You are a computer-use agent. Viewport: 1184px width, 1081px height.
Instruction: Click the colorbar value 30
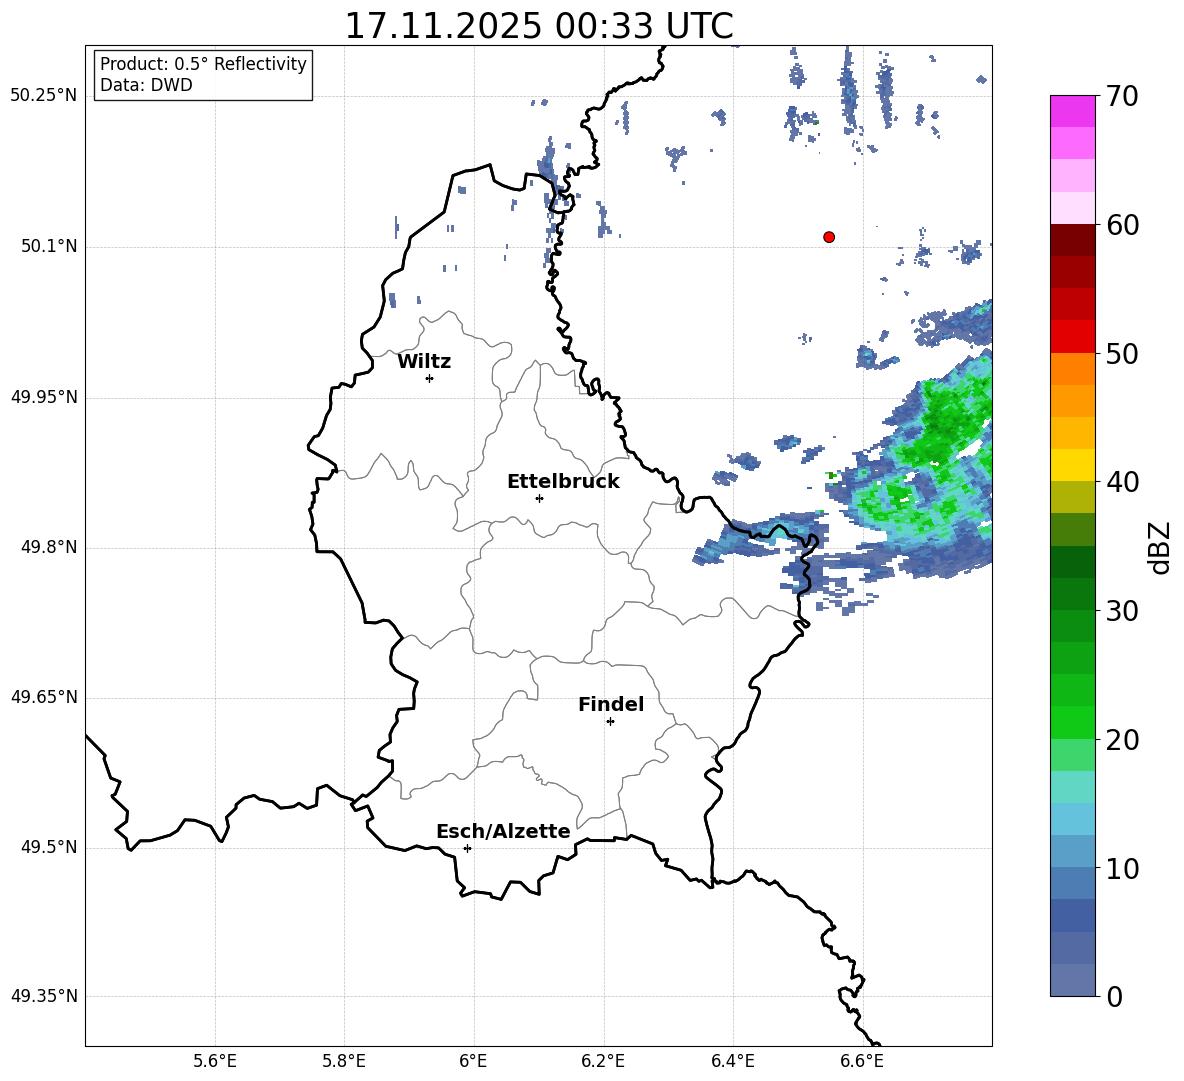1122,611
